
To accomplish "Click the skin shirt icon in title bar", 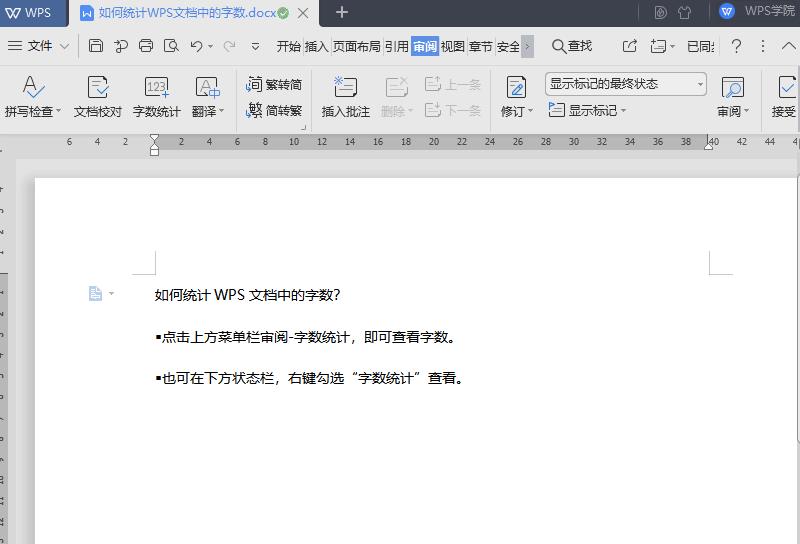I will point(684,12).
